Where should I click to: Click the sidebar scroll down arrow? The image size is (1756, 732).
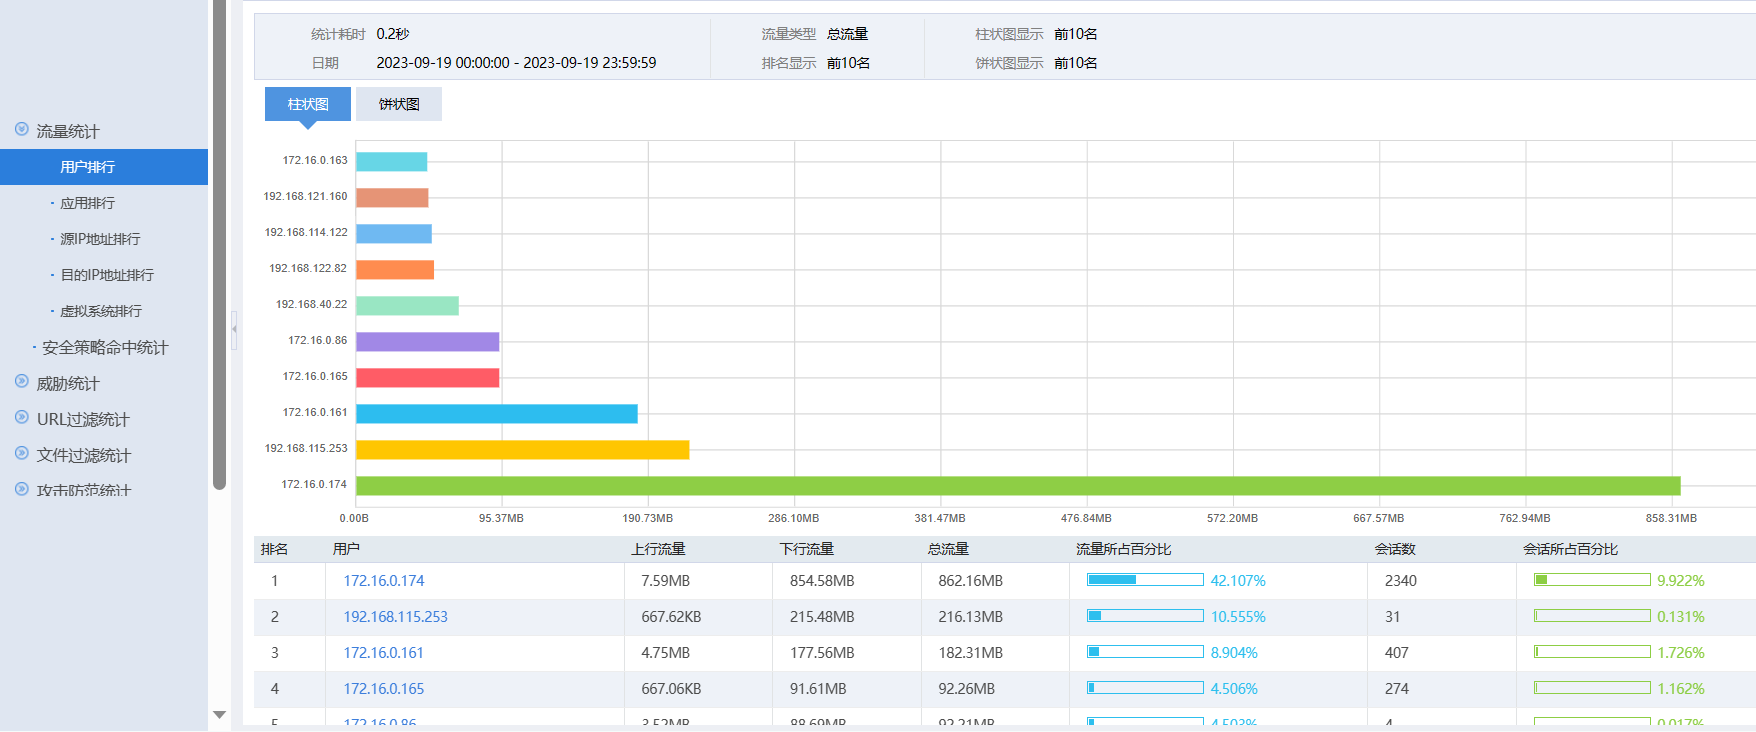(x=219, y=715)
